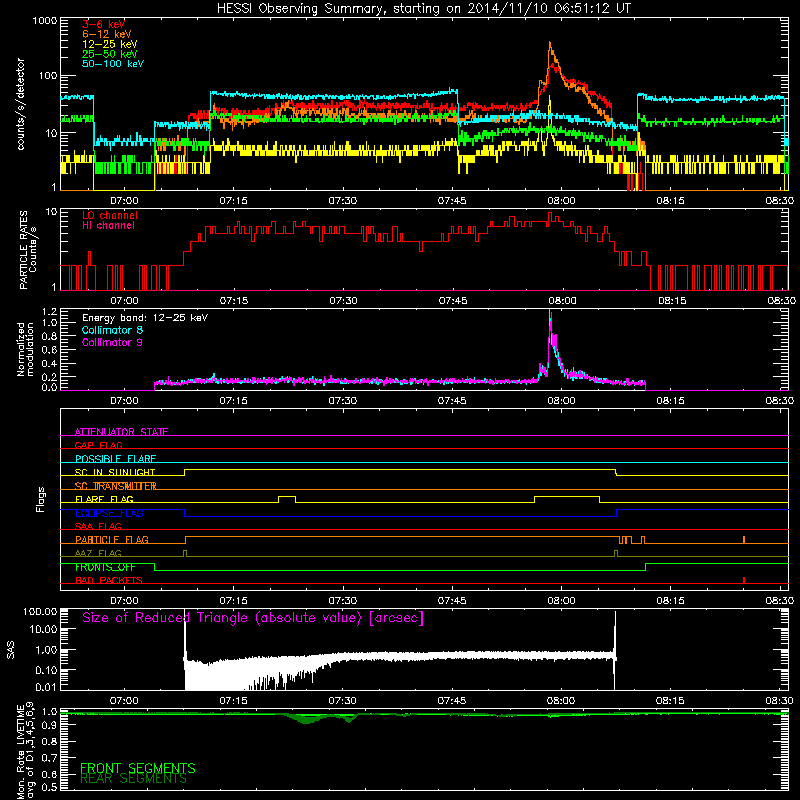Click the PARTICLE RATES axis label

tap(28, 250)
